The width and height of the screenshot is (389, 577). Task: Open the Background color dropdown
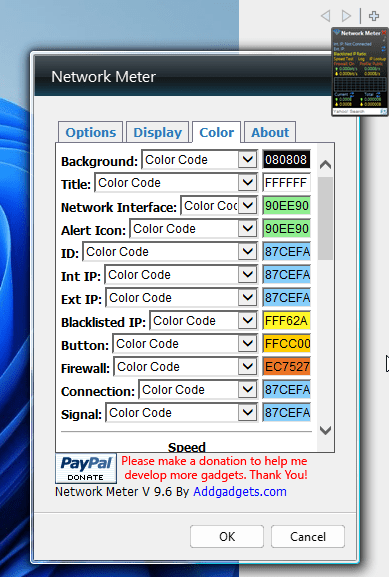click(199, 160)
